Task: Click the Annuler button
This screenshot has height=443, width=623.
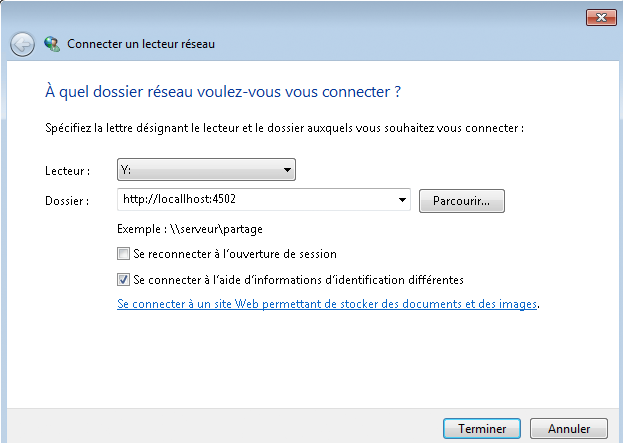Action: pyautogui.click(x=569, y=429)
